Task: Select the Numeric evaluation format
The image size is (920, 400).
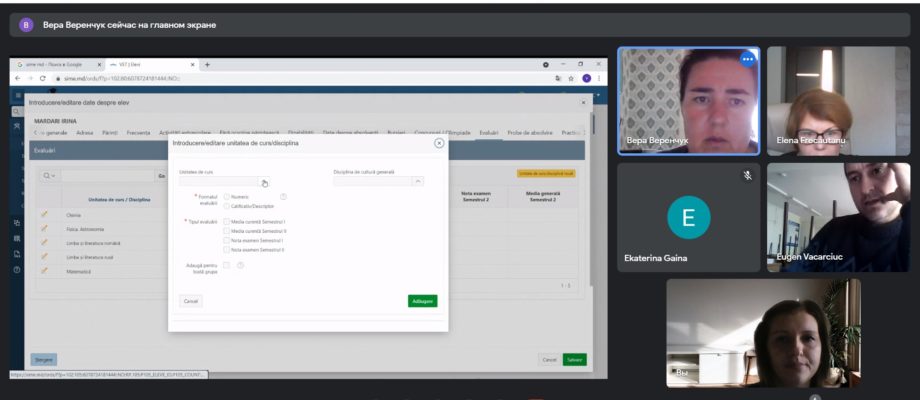Action: tap(226, 197)
